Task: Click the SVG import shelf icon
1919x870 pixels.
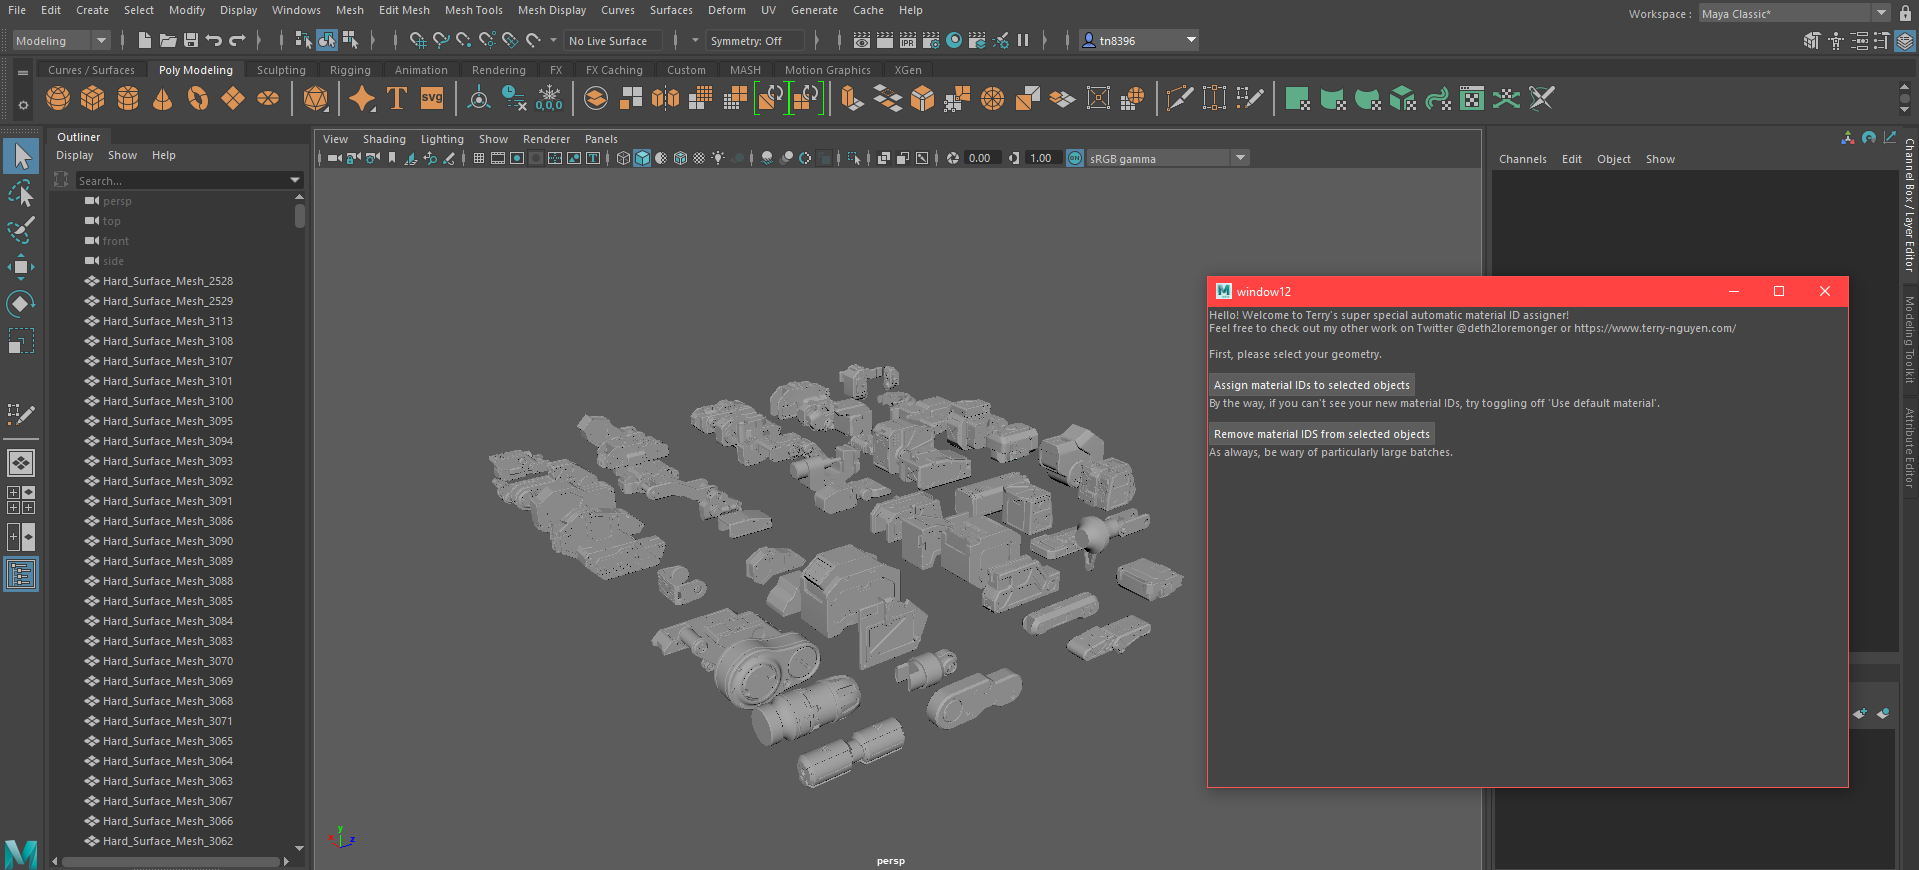Action: 432,98
